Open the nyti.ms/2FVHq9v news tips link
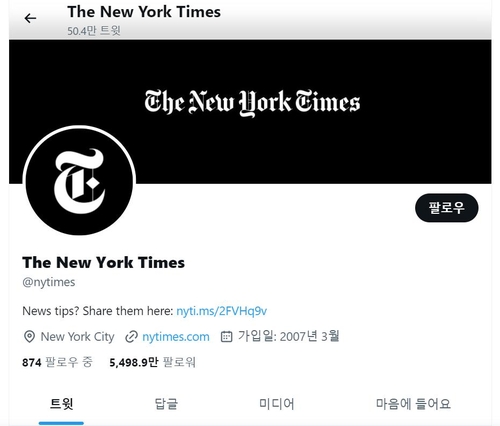The height and width of the screenshot is (426, 500). tap(222, 311)
